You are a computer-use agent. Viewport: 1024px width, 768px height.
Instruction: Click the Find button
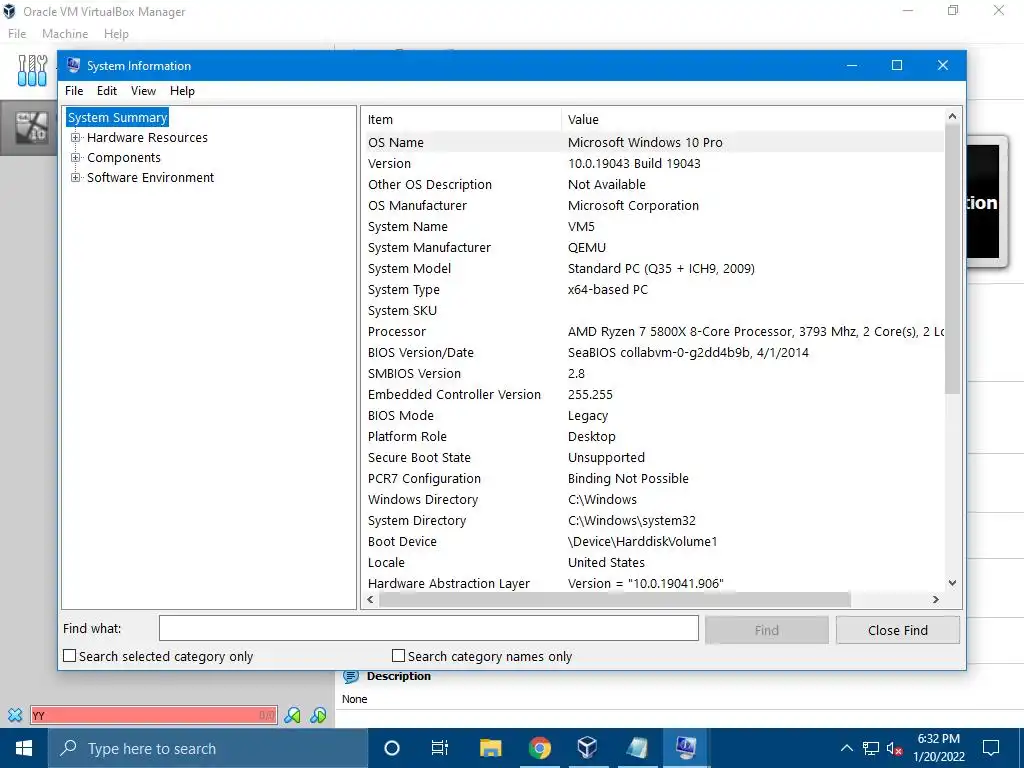[767, 630]
